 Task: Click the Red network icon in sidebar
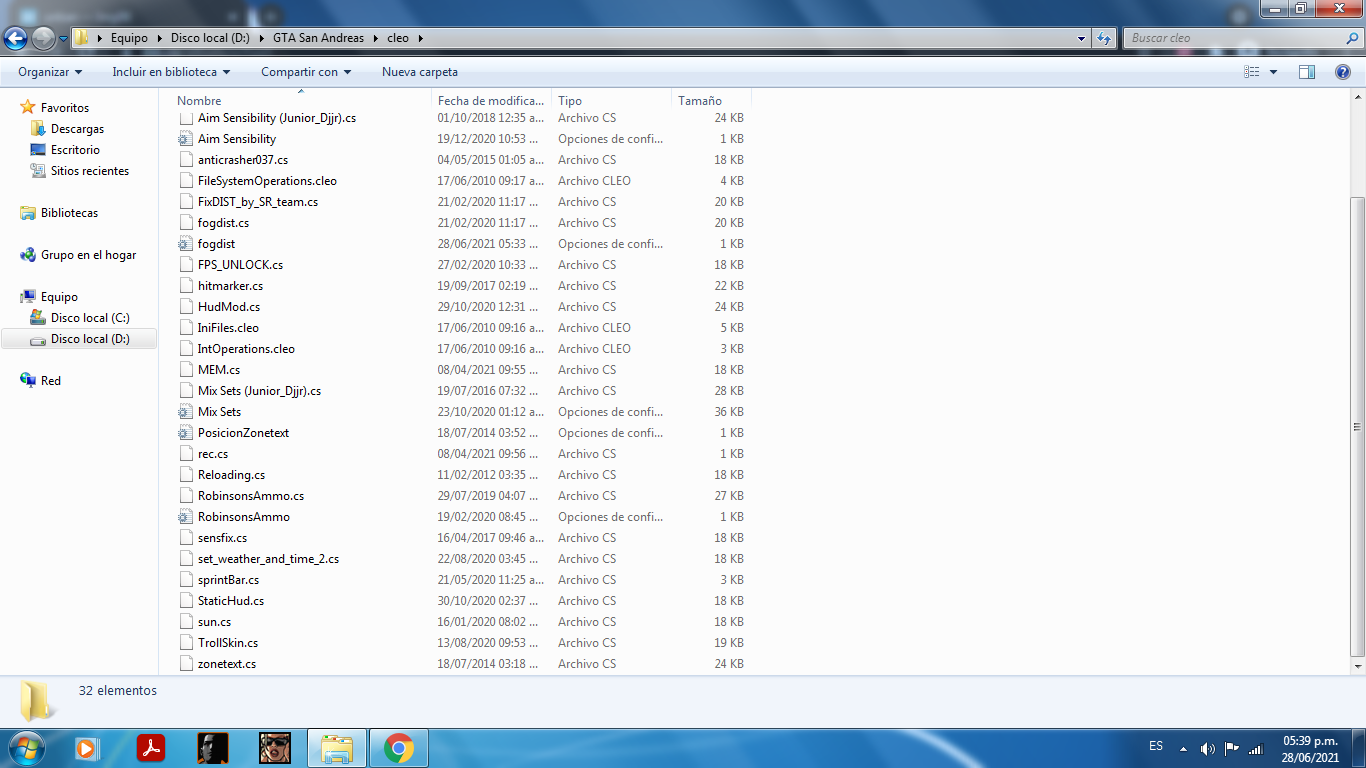(x=28, y=381)
